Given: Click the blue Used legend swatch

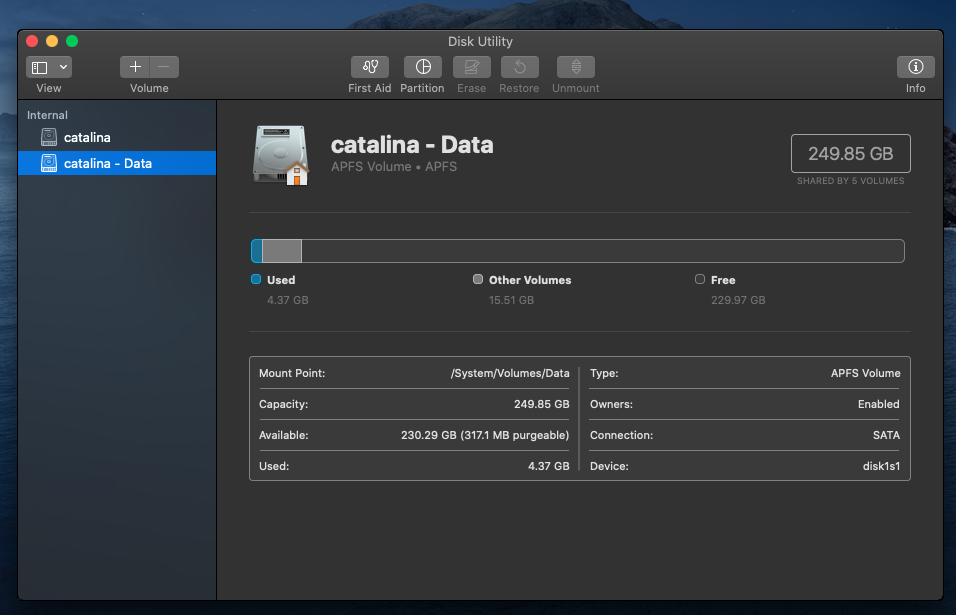Looking at the screenshot, I should tap(256, 279).
